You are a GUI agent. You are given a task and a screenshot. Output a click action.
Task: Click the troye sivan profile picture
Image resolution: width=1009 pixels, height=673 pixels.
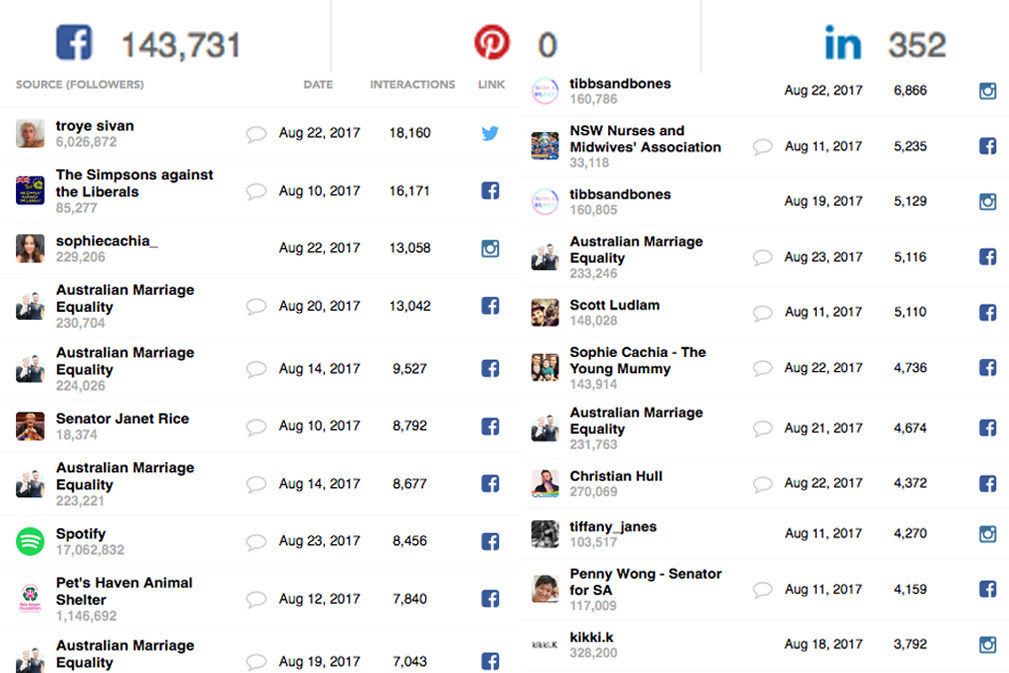coord(30,133)
